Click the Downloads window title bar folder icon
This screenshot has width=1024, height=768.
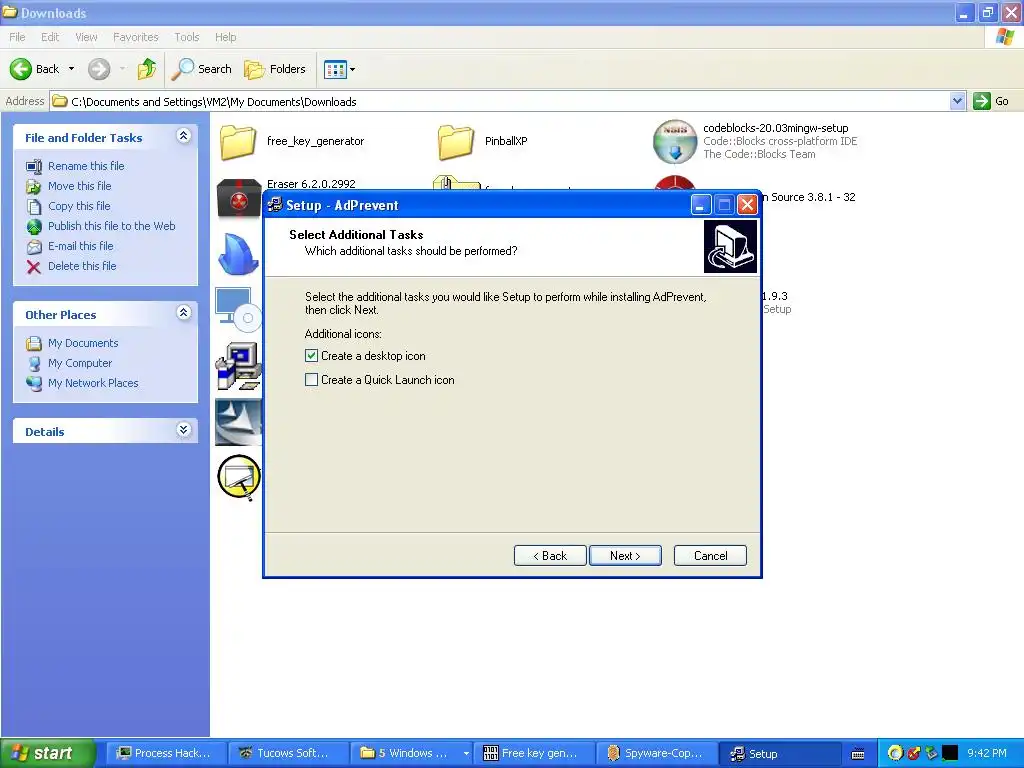click(10, 12)
